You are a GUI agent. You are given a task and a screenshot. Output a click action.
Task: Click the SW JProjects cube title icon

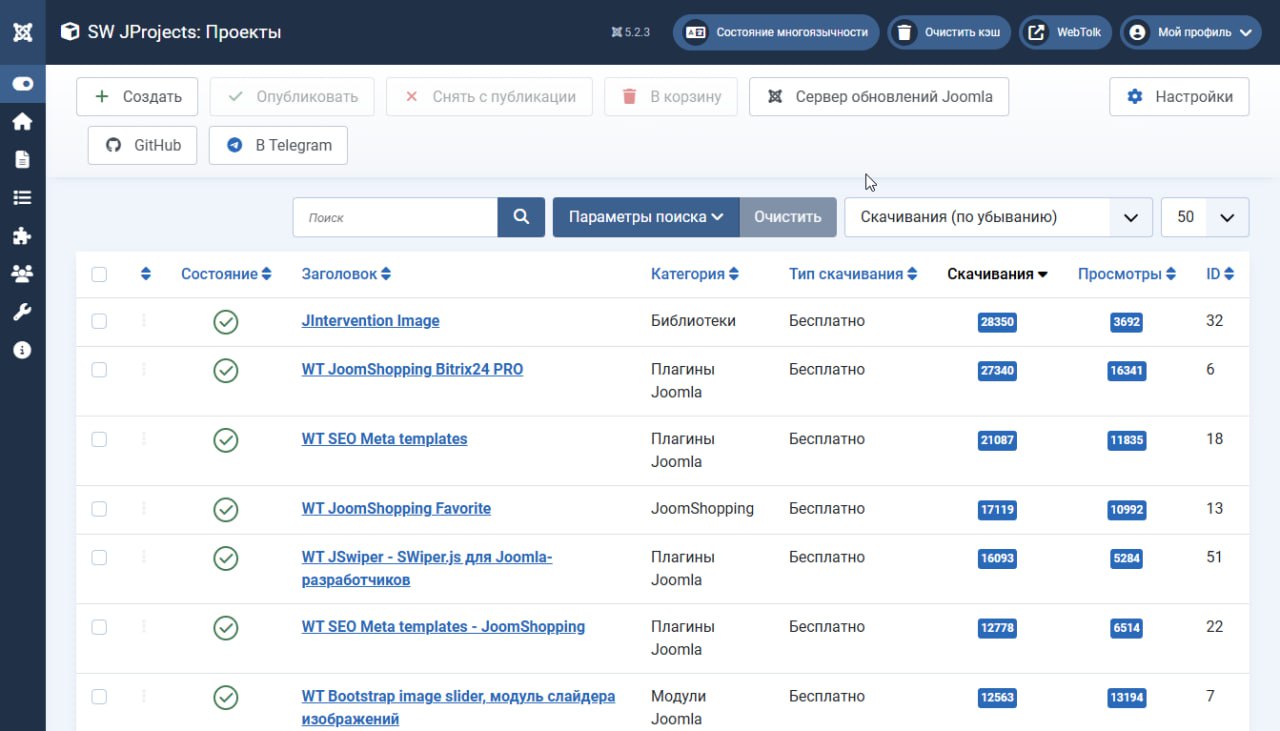pos(69,32)
